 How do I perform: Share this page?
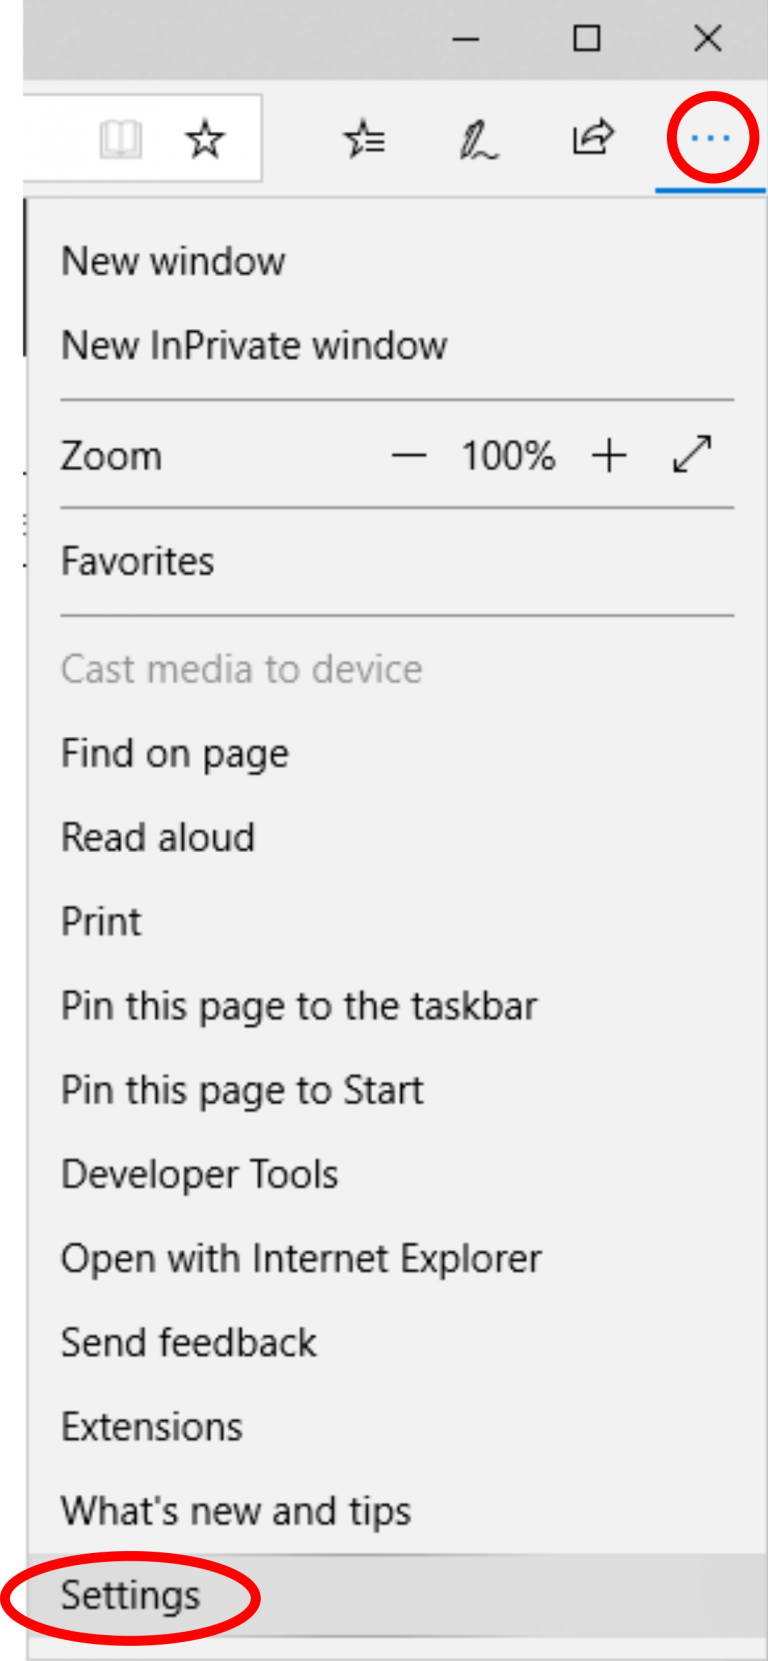[x=591, y=139]
